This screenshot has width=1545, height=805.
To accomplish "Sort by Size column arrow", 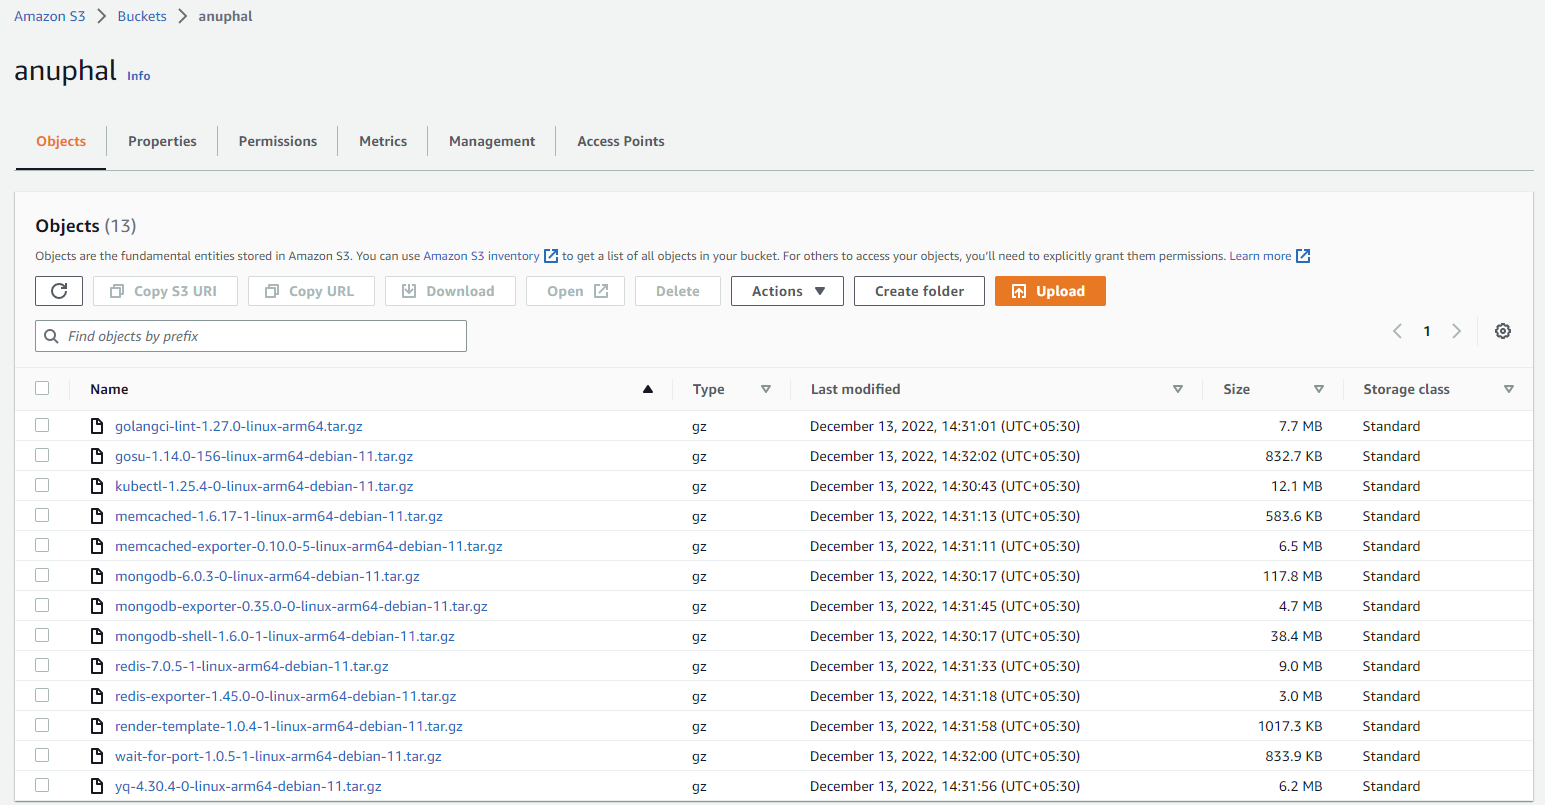I will pyautogui.click(x=1319, y=389).
